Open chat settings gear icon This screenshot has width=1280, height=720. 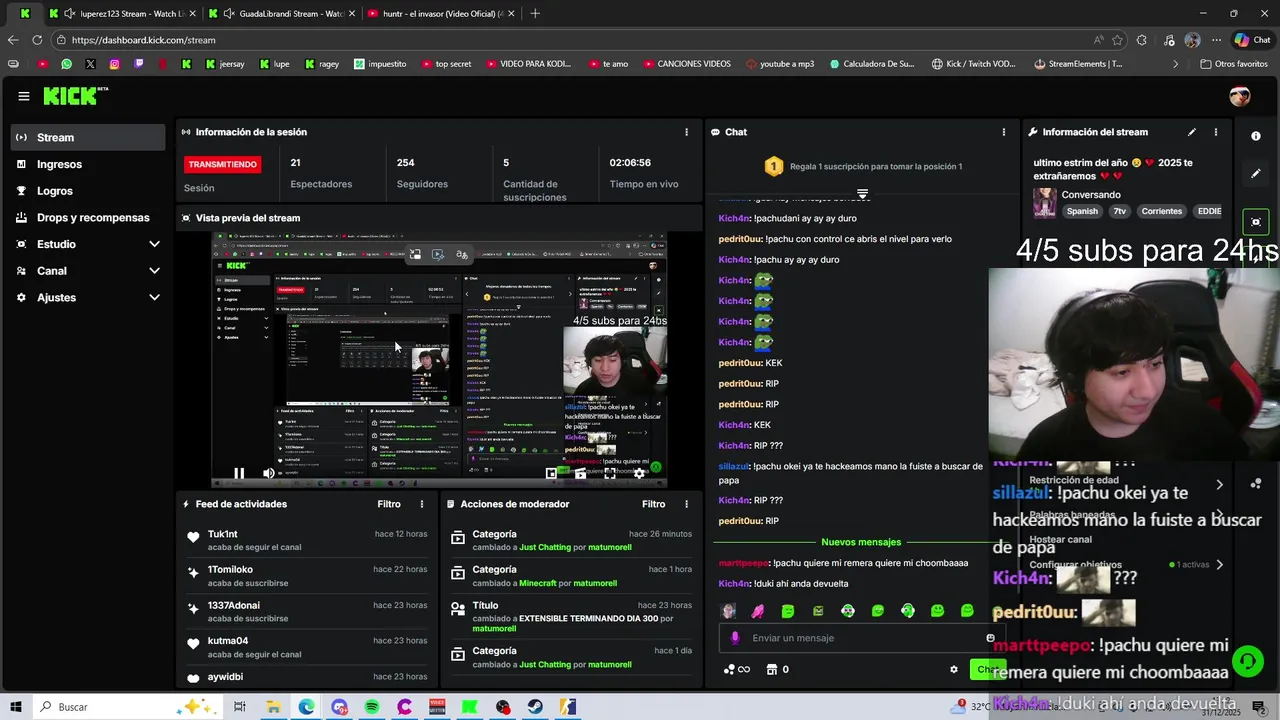[x=954, y=670]
